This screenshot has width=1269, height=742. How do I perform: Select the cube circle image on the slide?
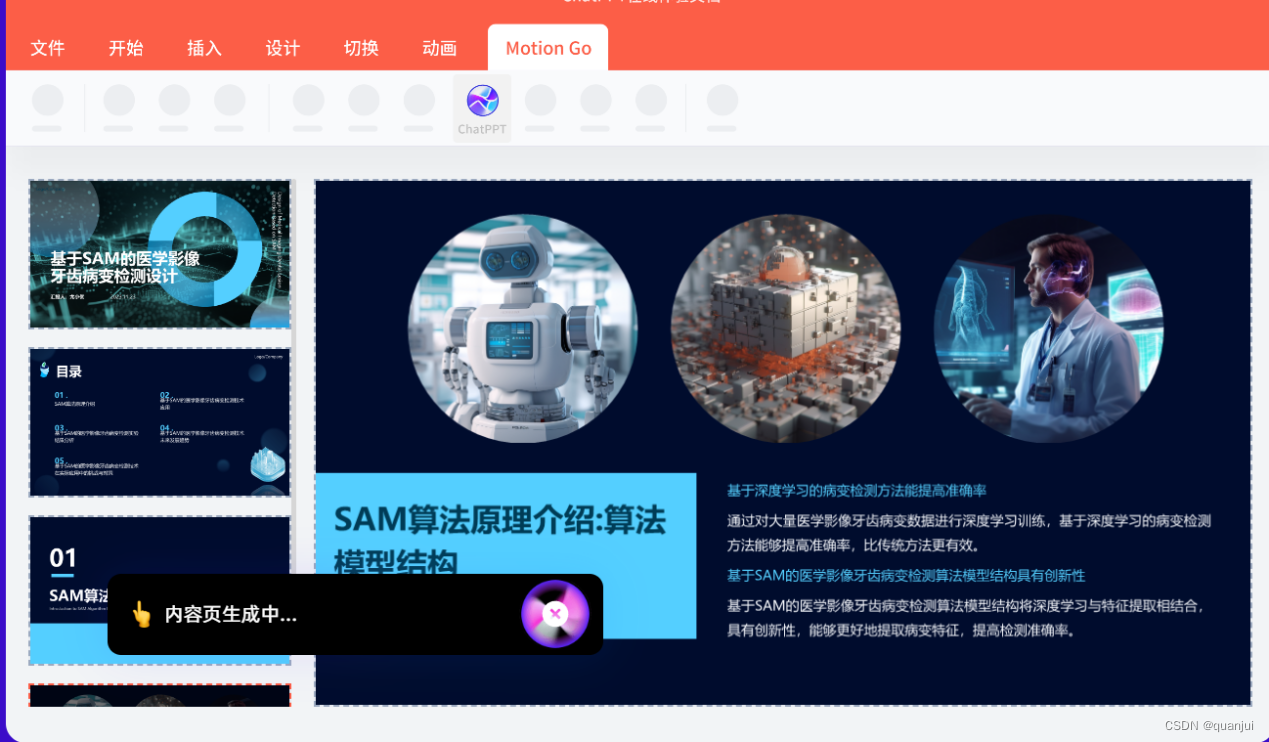pyautogui.click(x=786, y=328)
